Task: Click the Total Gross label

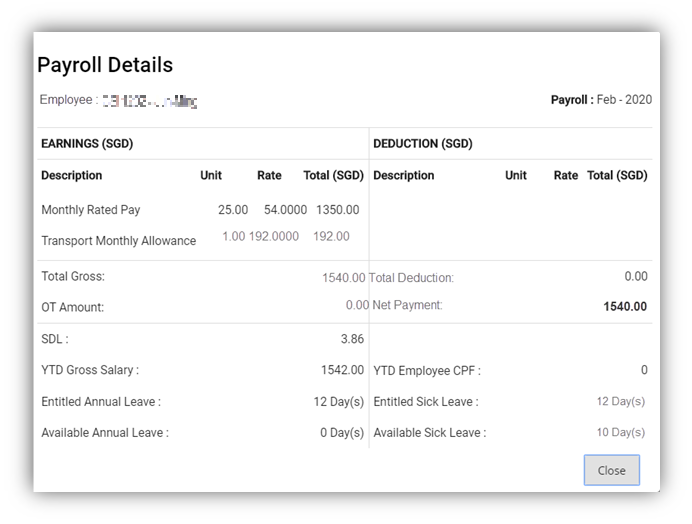Action: (73, 276)
